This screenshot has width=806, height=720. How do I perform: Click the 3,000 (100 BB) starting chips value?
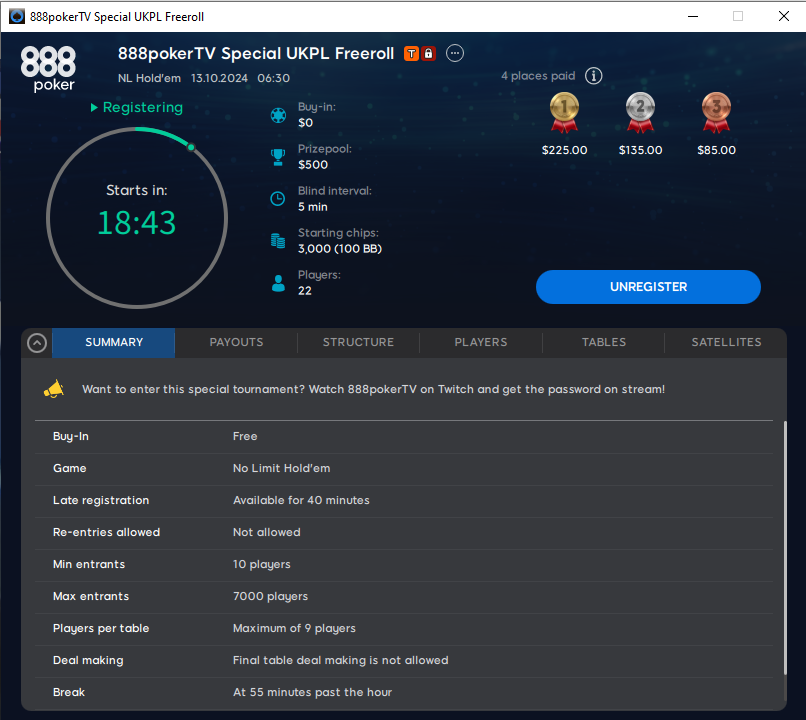point(340,249)
